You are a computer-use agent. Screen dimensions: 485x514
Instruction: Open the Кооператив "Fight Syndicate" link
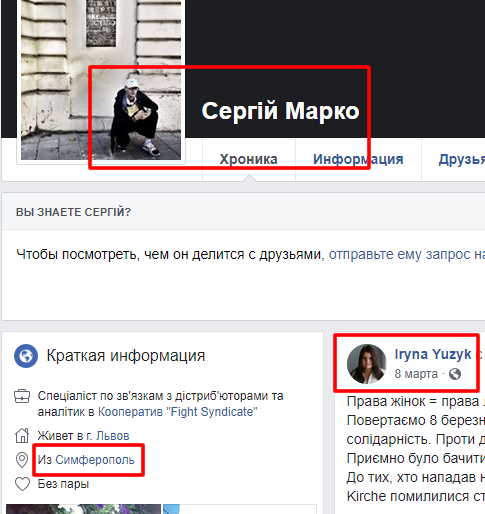tap(178, 412)
